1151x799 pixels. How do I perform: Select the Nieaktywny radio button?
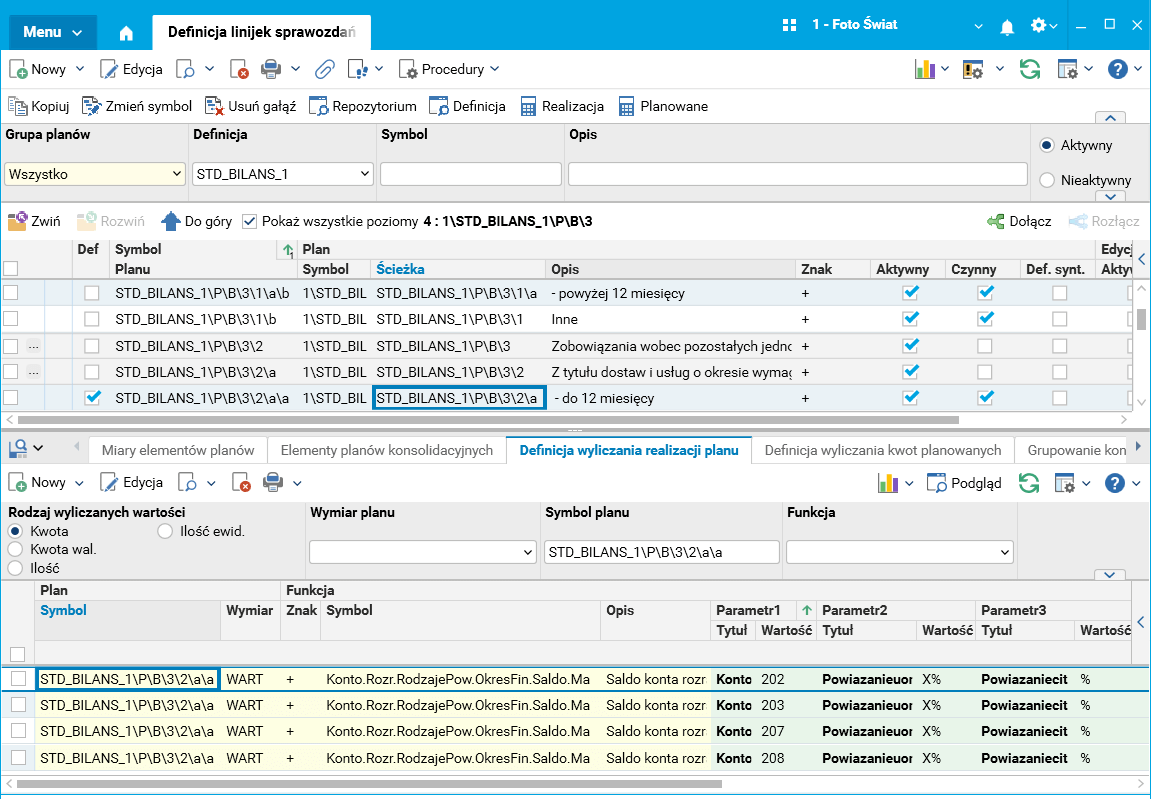(x=1047, y=180)
